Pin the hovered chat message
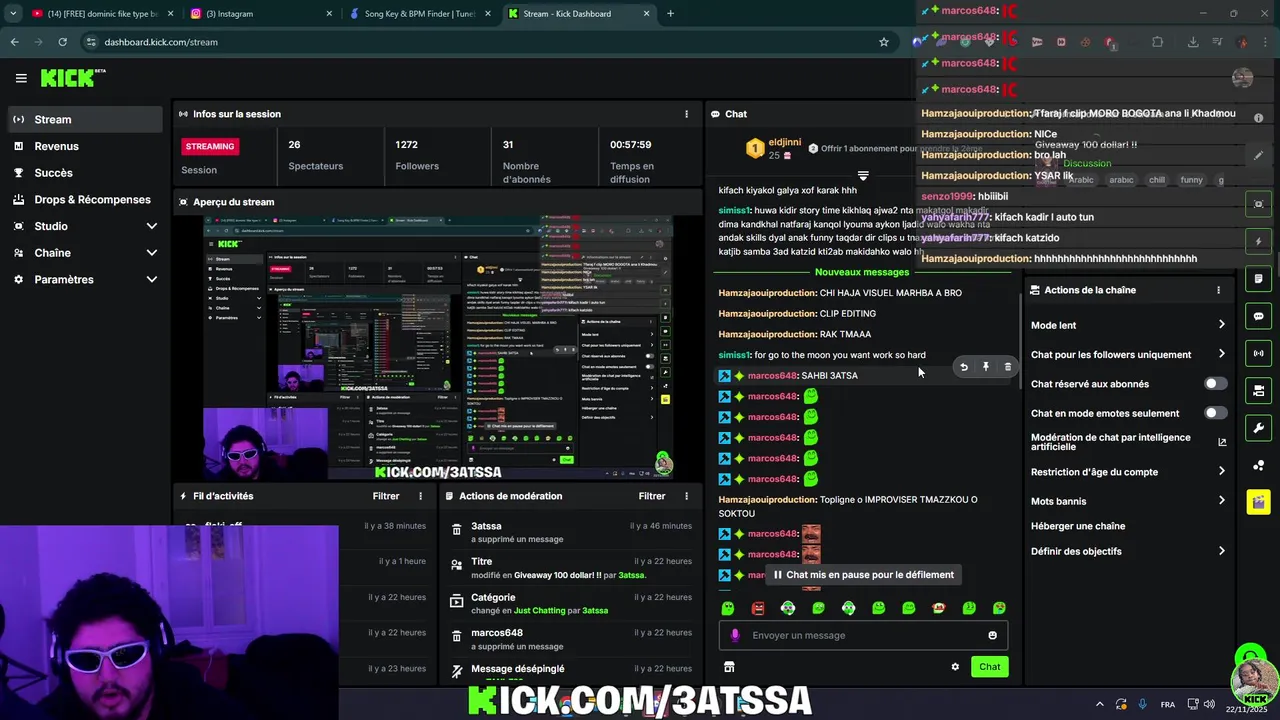Viewport: 1280px width, 720px height. (986, 367)
